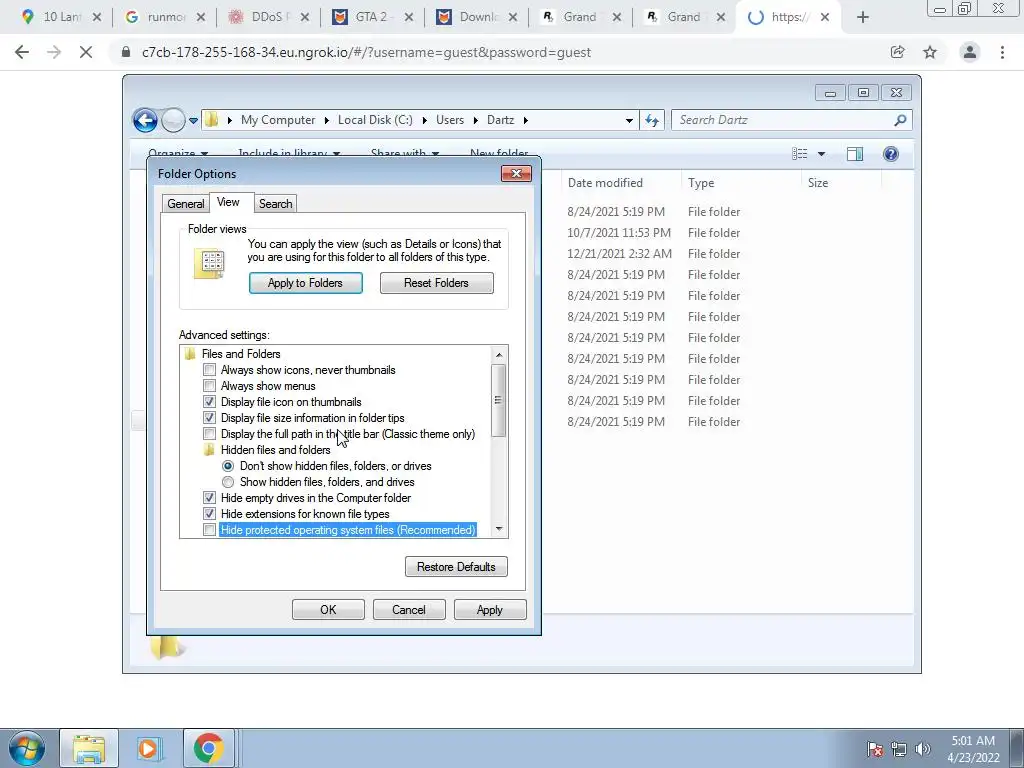Image resolution: width=1024 pixels, height=768 pixels.
Task: Select the View tab
Action: 228,202
